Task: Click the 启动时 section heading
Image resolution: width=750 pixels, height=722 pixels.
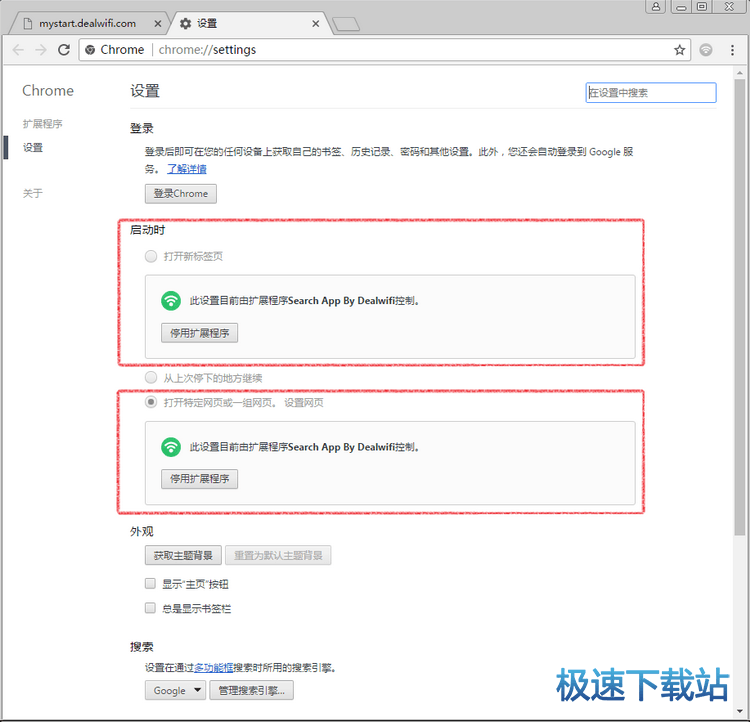Action: pos(147,230)
